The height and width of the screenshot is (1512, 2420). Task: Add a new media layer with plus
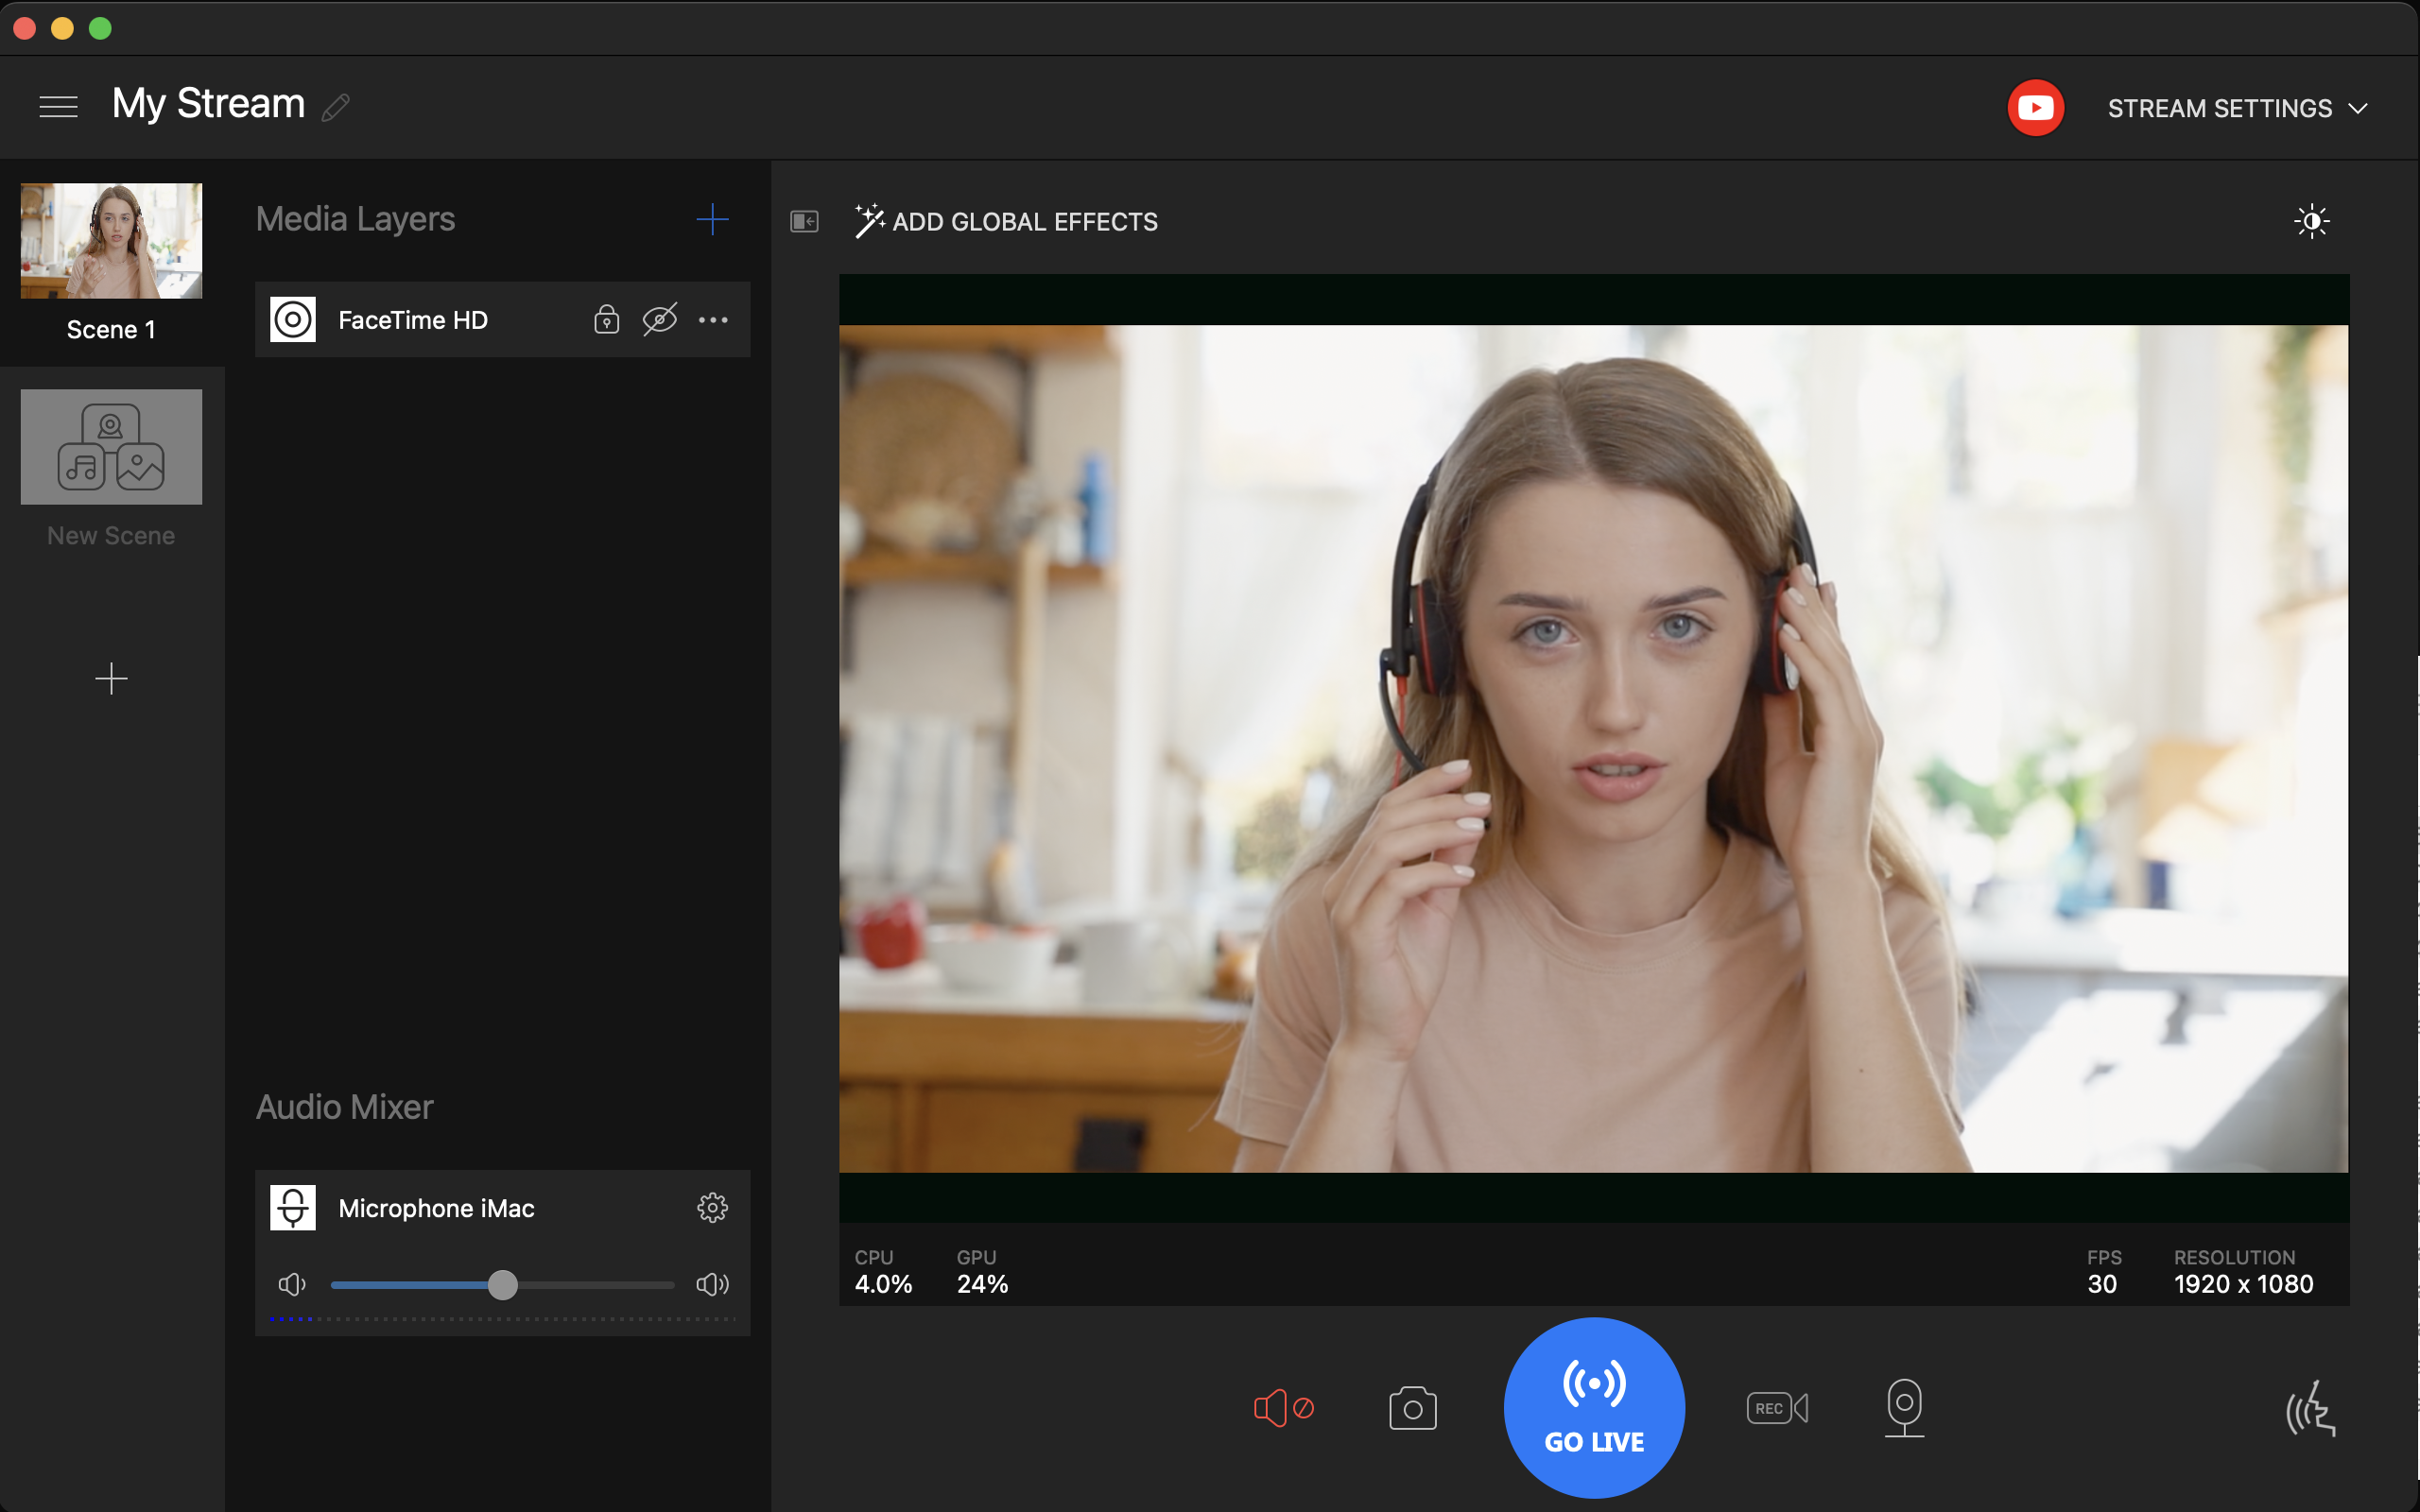tap(712, 219)
